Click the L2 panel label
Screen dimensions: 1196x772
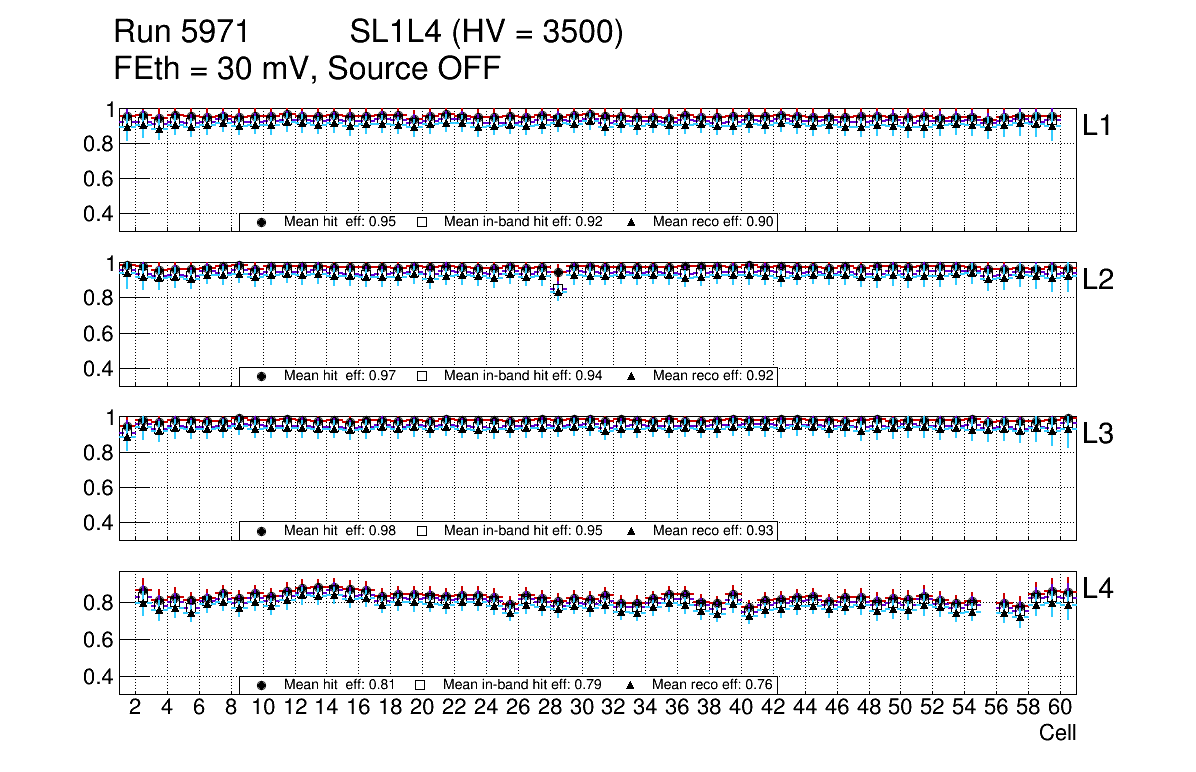point(1098,280)
